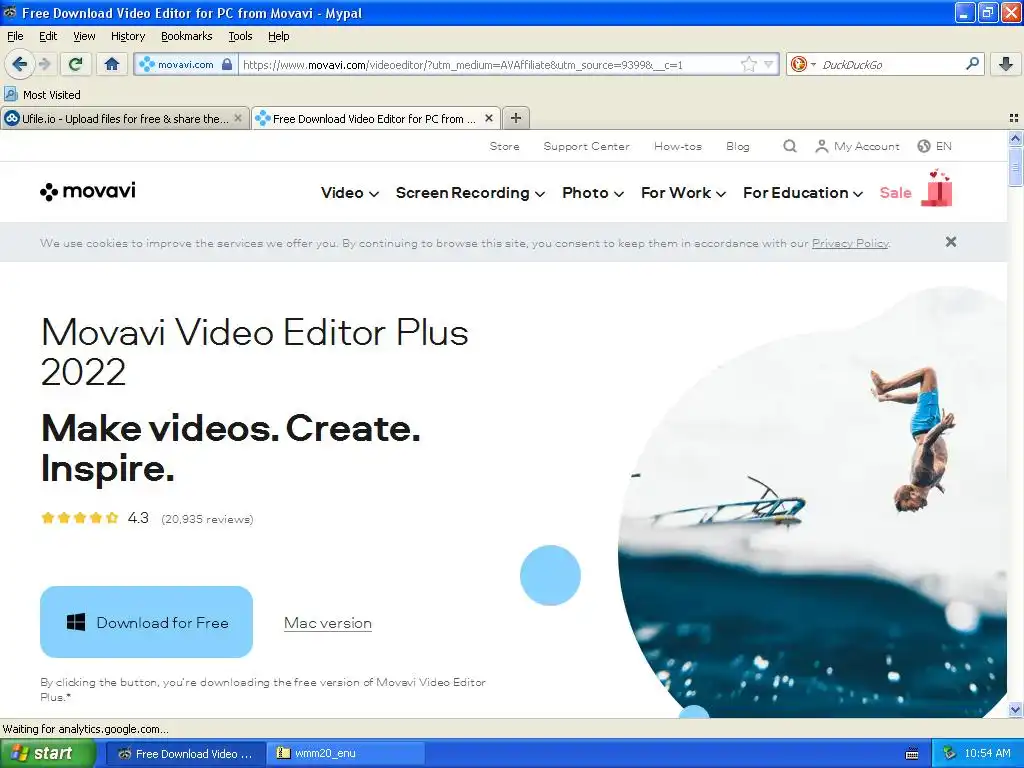
Task: Open My Account with the person icon
Action: pyautogui.click(x=857, y=146)
